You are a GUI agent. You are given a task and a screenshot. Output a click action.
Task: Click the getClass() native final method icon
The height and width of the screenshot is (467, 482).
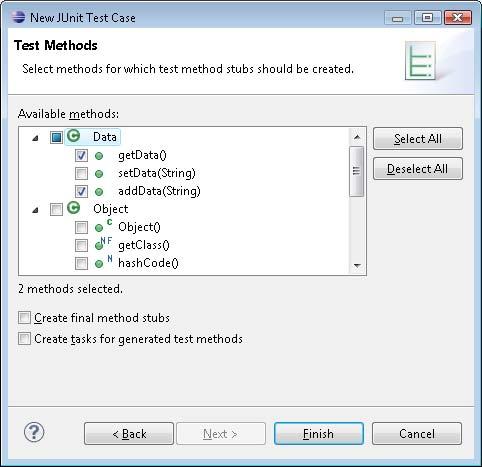tap(103, 244)
